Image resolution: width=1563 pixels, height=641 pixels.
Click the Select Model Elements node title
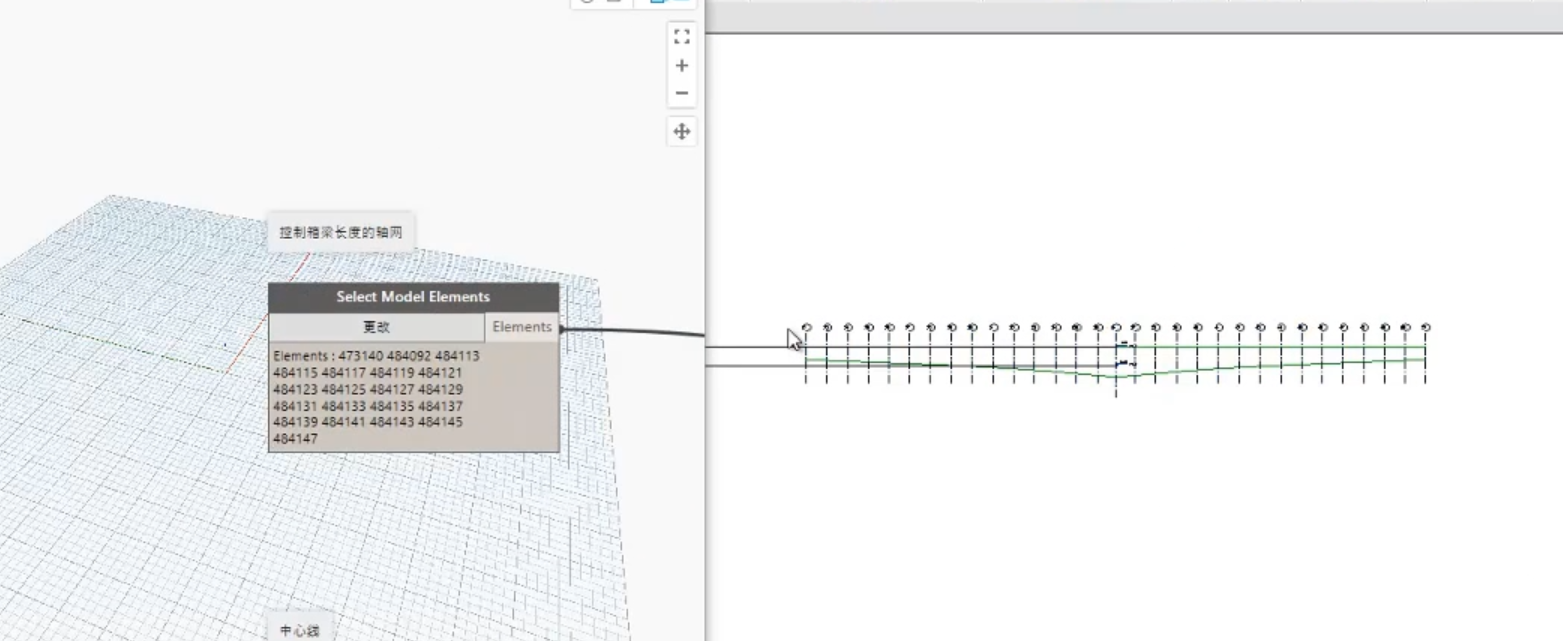coord(413,297)
